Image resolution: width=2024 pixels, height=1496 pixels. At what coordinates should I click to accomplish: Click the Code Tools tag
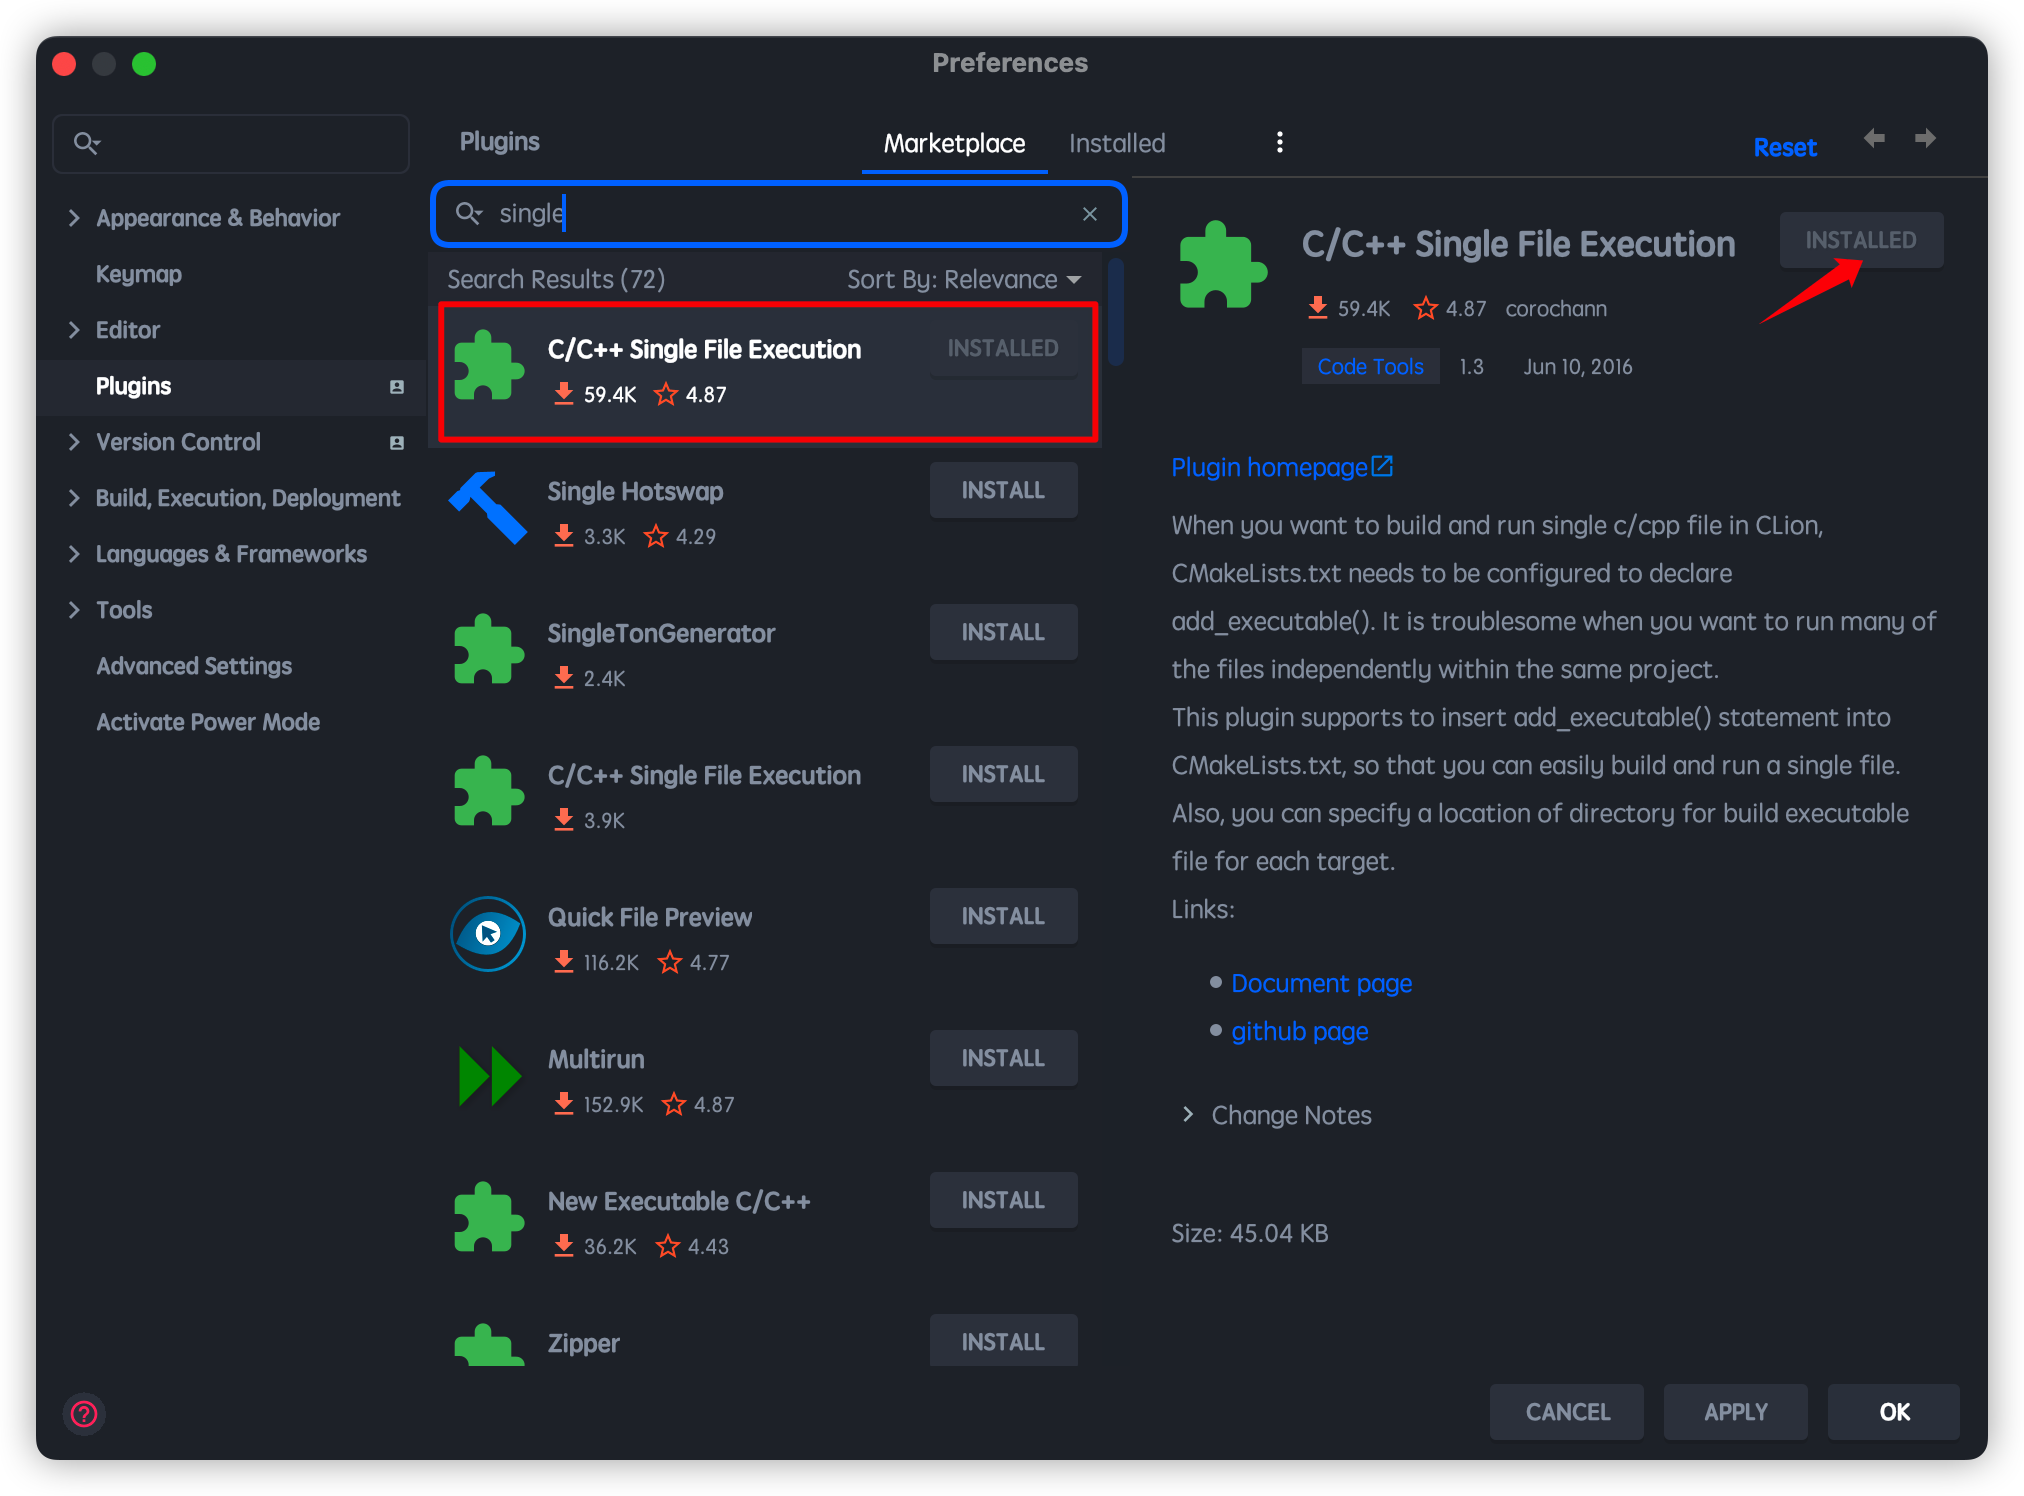pyautogui.click(x=1370, y=366)
